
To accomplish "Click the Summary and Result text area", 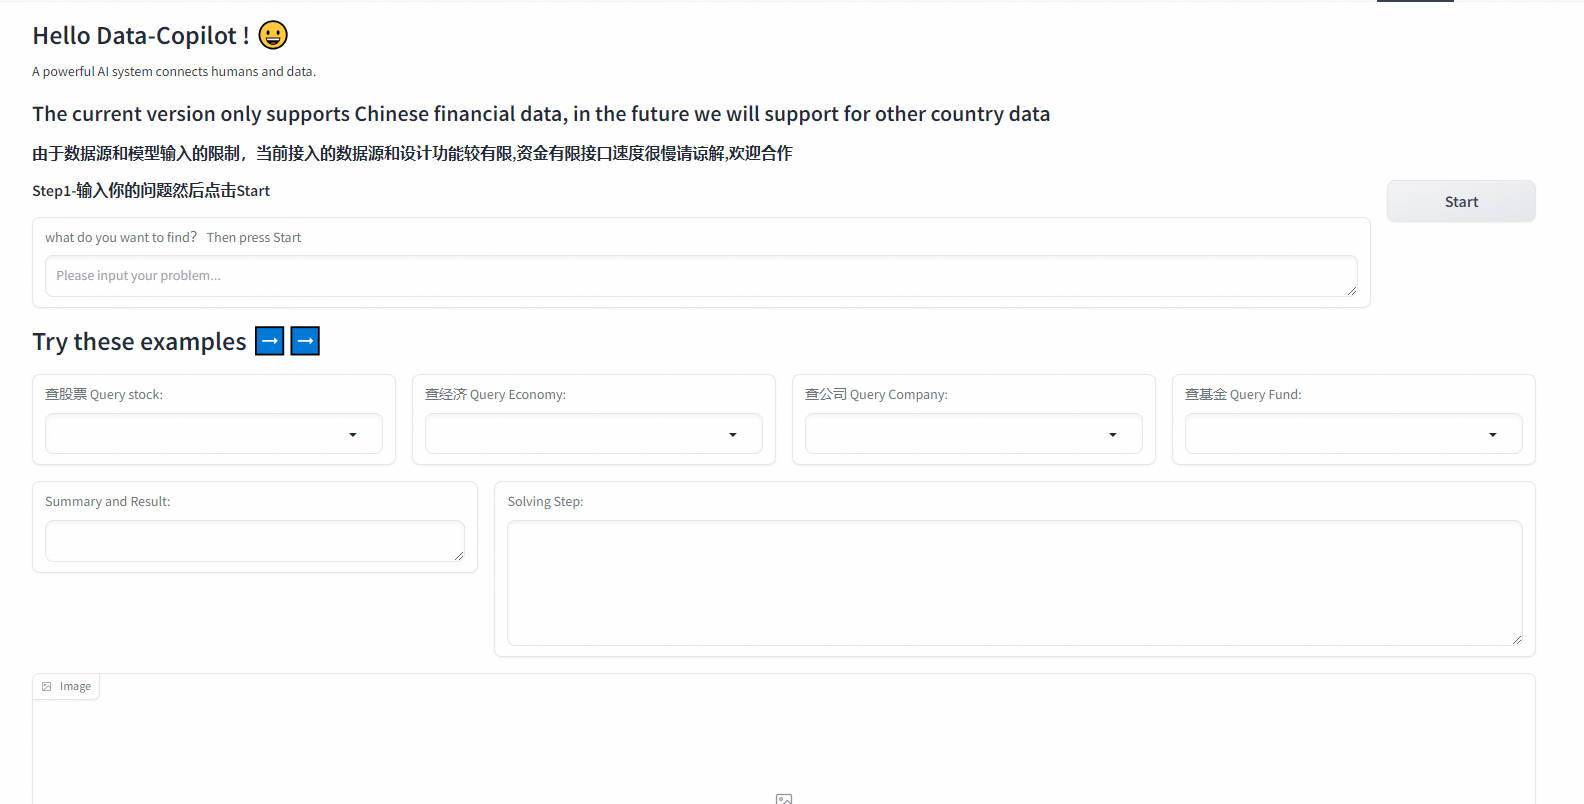I will pyautogui.click(x=255, y=541).
